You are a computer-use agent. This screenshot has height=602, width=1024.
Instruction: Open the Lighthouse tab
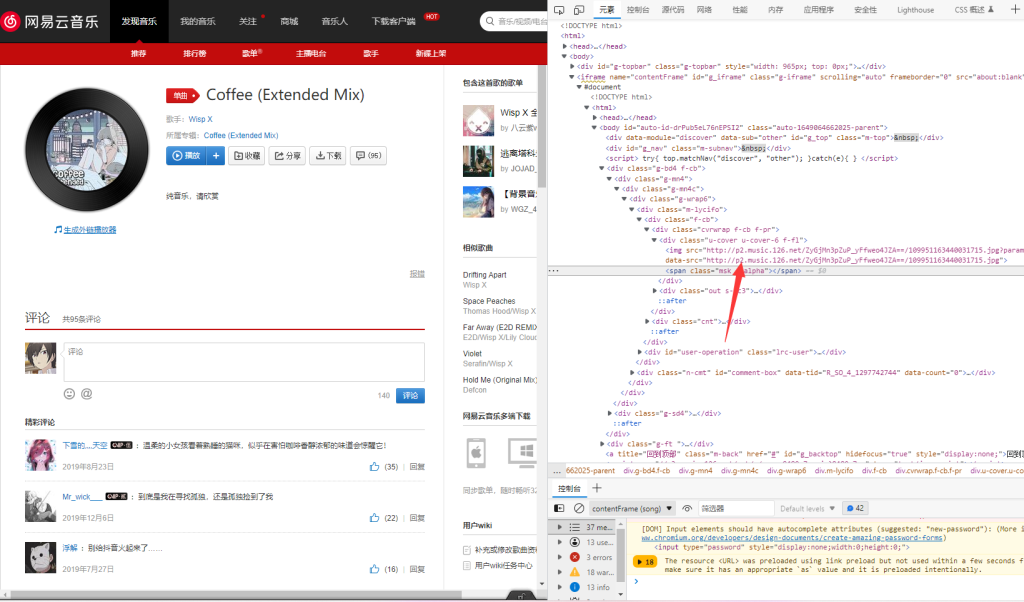click(x=915, y=10)
